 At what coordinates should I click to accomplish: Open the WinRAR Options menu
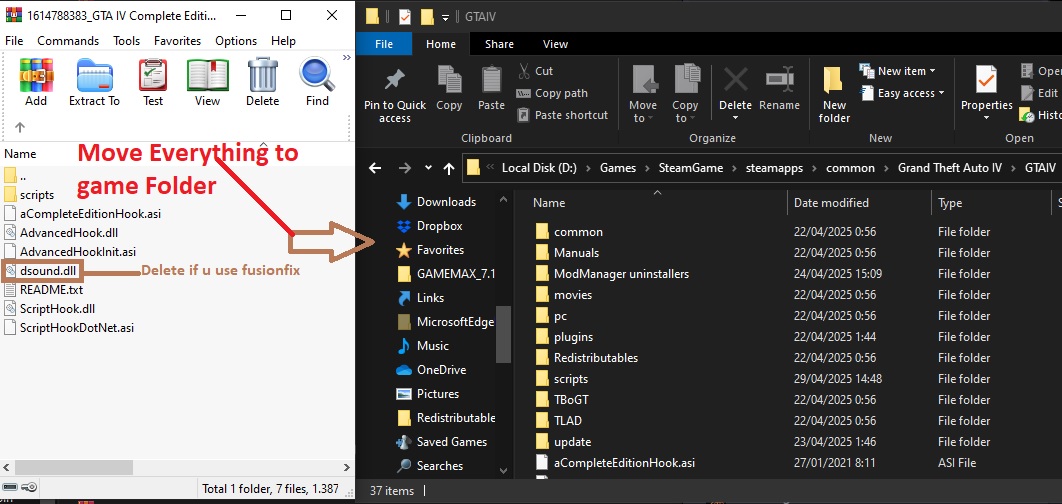point(236,41)
